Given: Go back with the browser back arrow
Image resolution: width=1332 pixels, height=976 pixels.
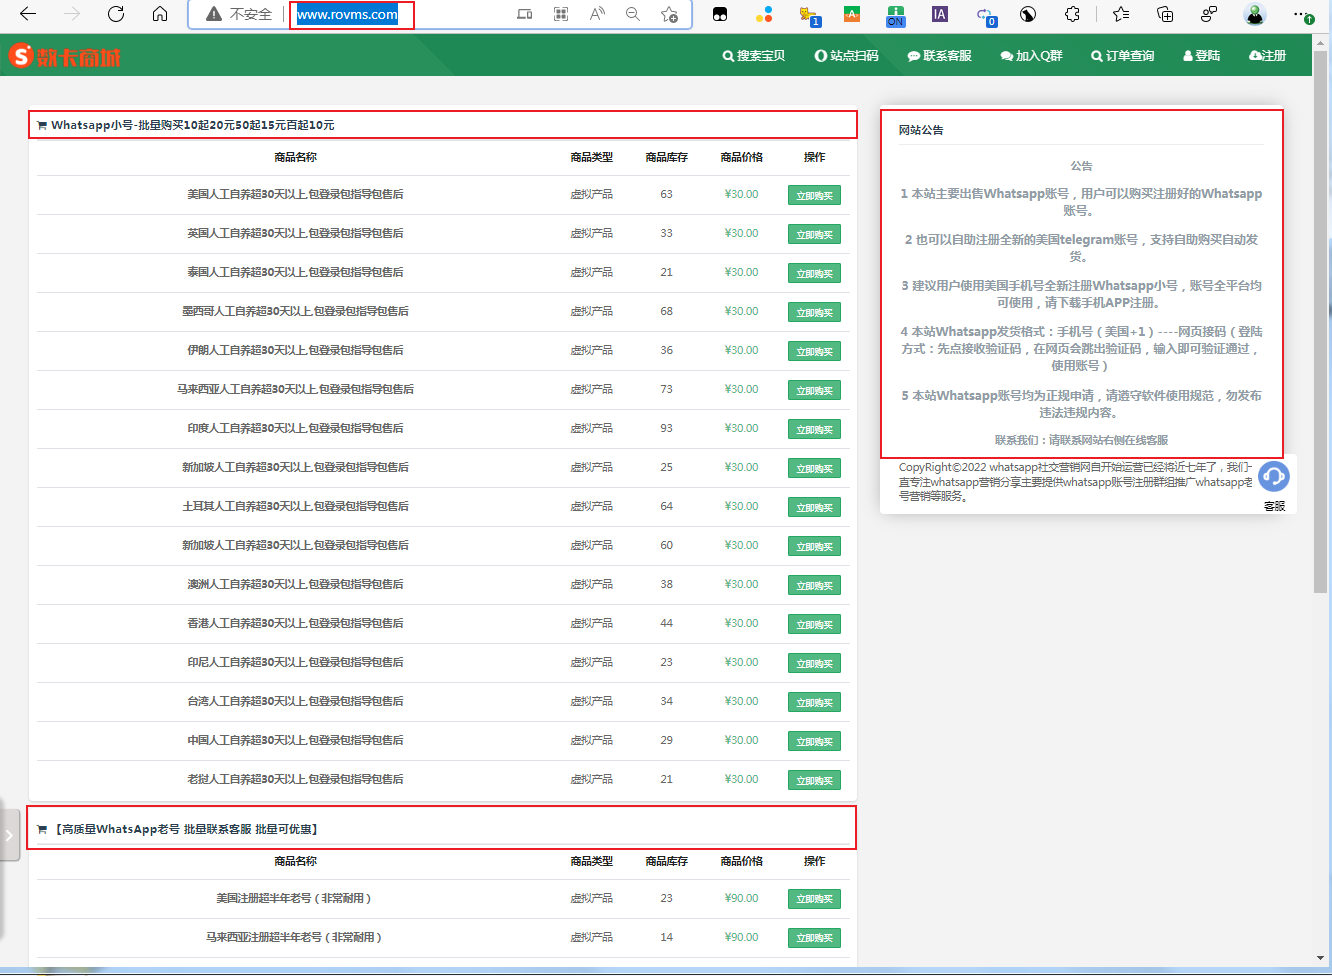Looking at the screenshot, I should point(28,14).
